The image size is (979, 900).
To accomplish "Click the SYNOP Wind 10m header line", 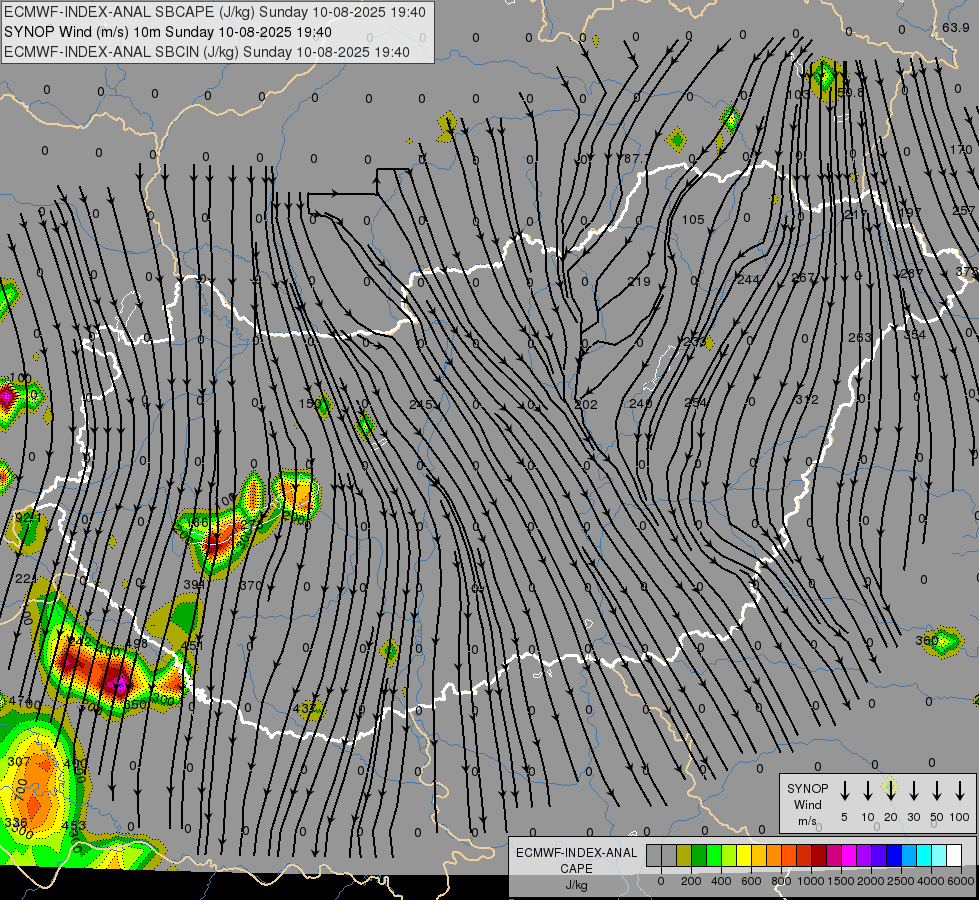I will pos(168,32).
